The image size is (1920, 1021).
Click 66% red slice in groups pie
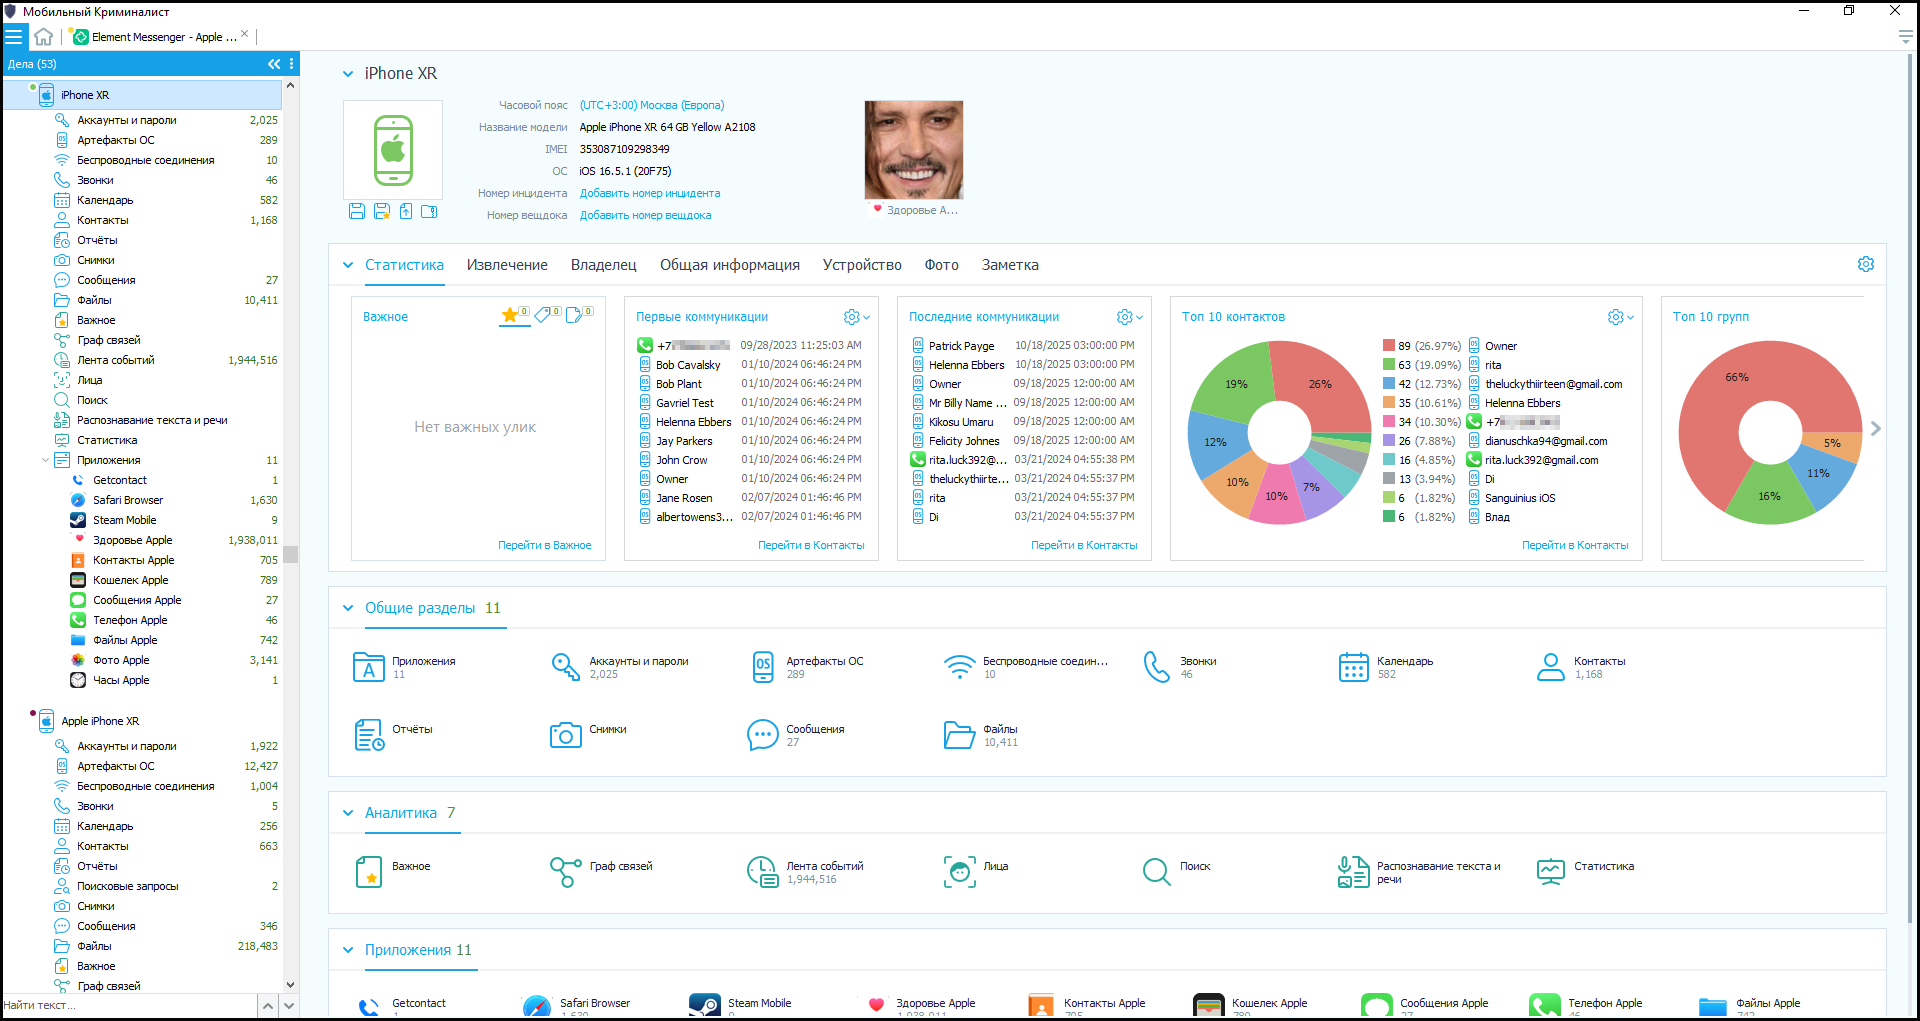point(1736,378)
